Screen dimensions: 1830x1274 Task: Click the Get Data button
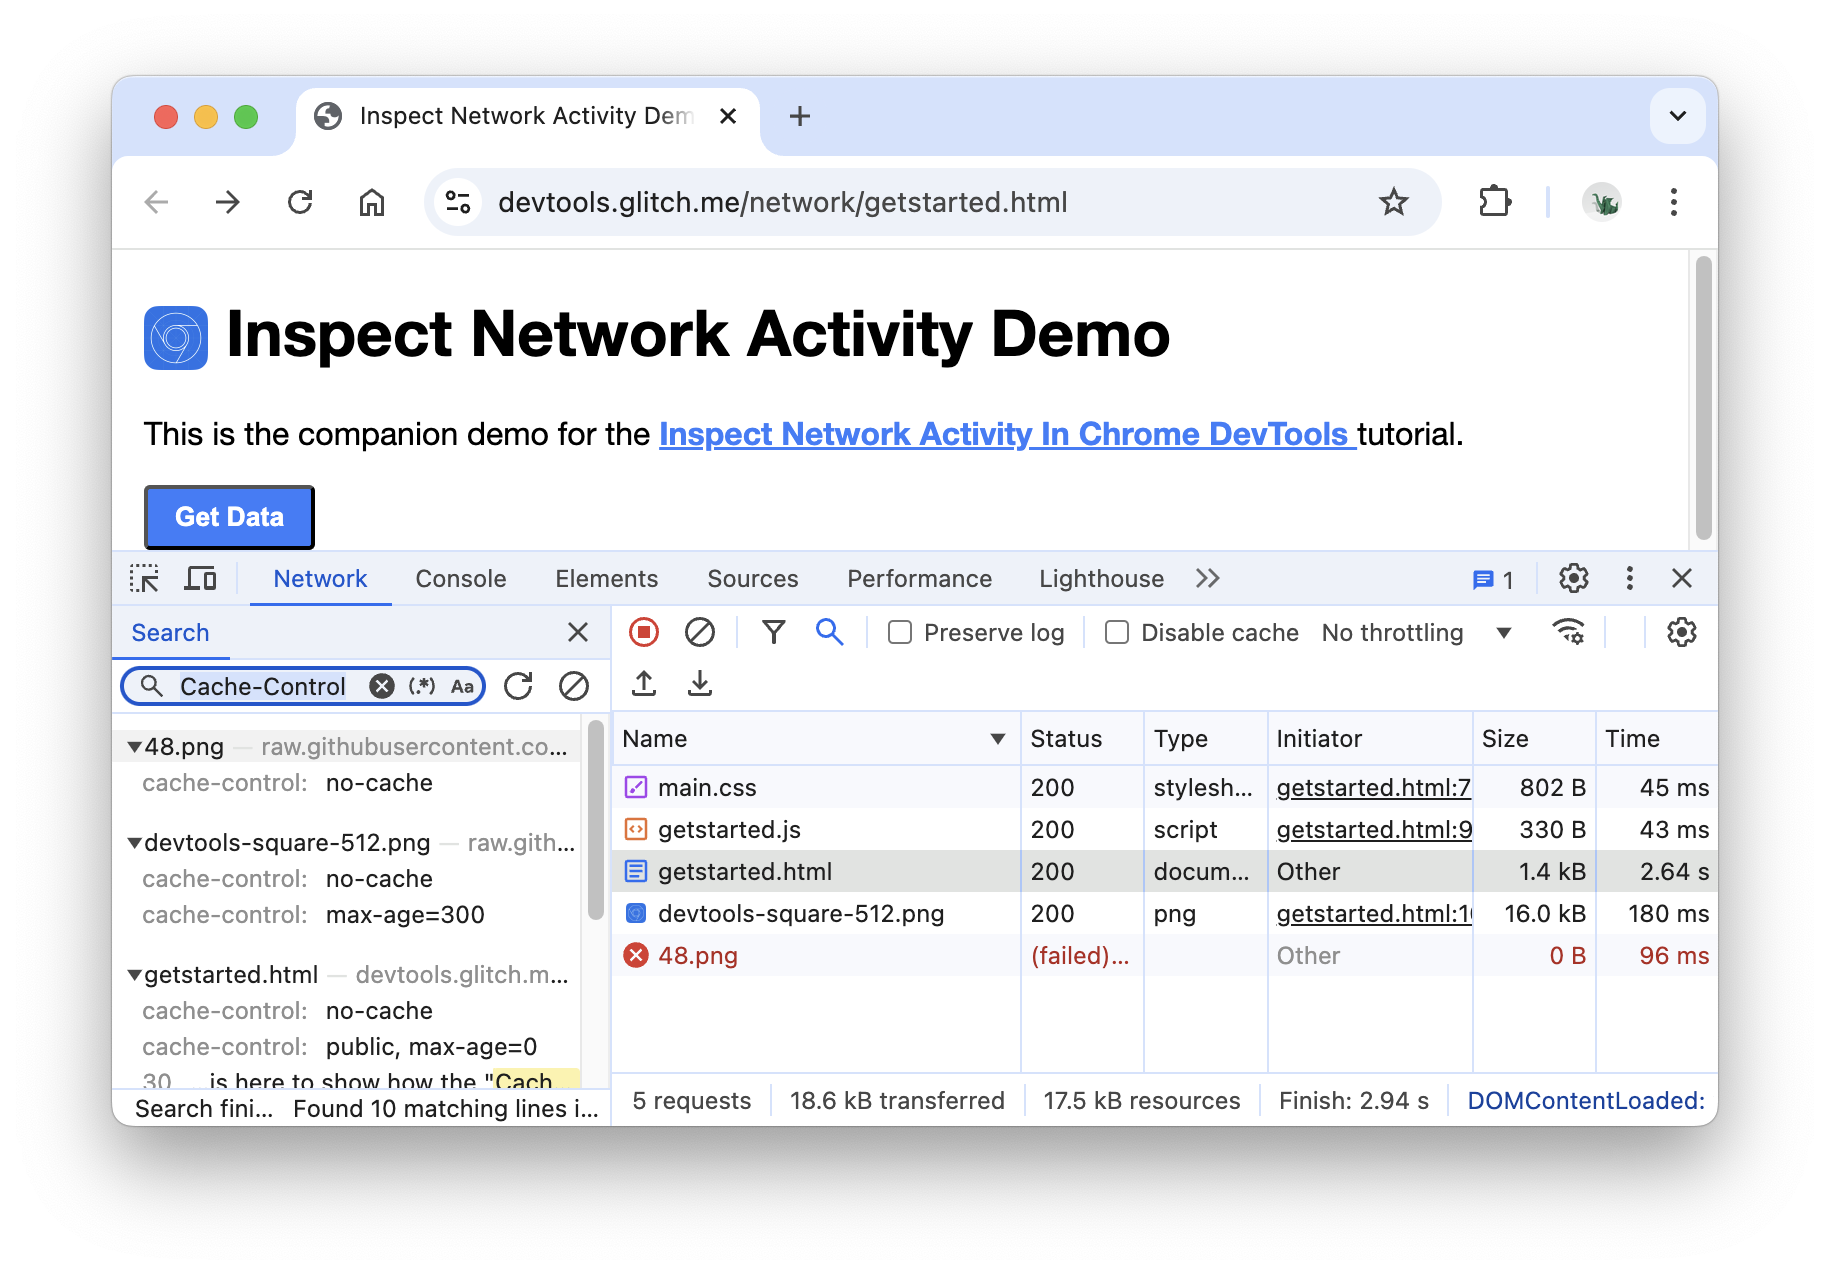pos(229,516)
